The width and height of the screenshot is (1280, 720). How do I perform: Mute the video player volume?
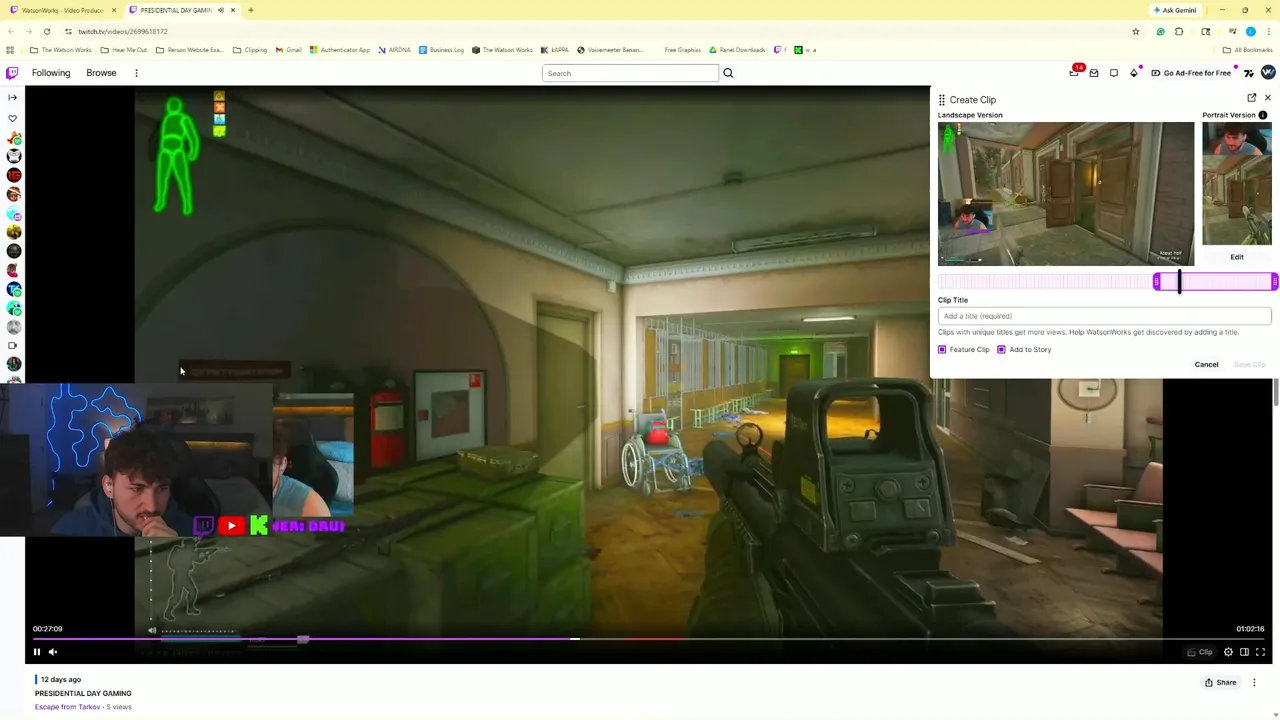tap(53, 652)
